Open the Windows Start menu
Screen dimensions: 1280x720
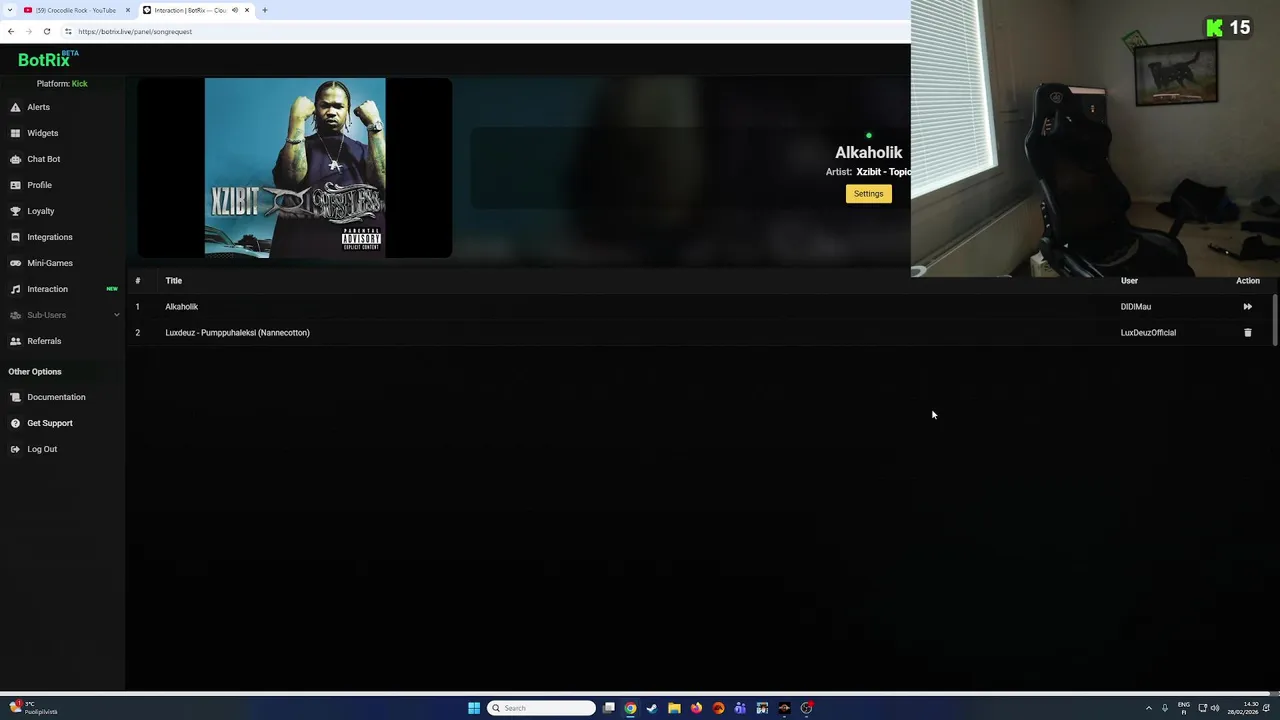pos(474,708)
